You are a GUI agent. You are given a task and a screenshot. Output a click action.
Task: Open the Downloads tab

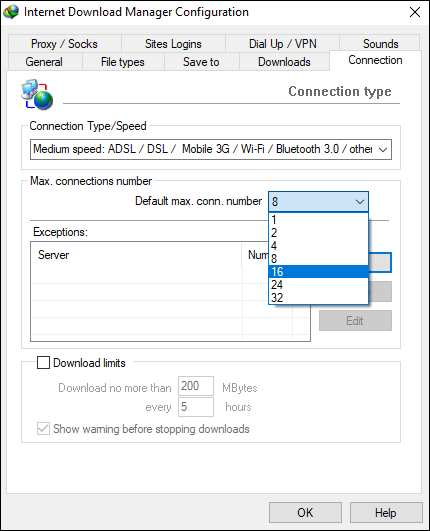[284, 62]
